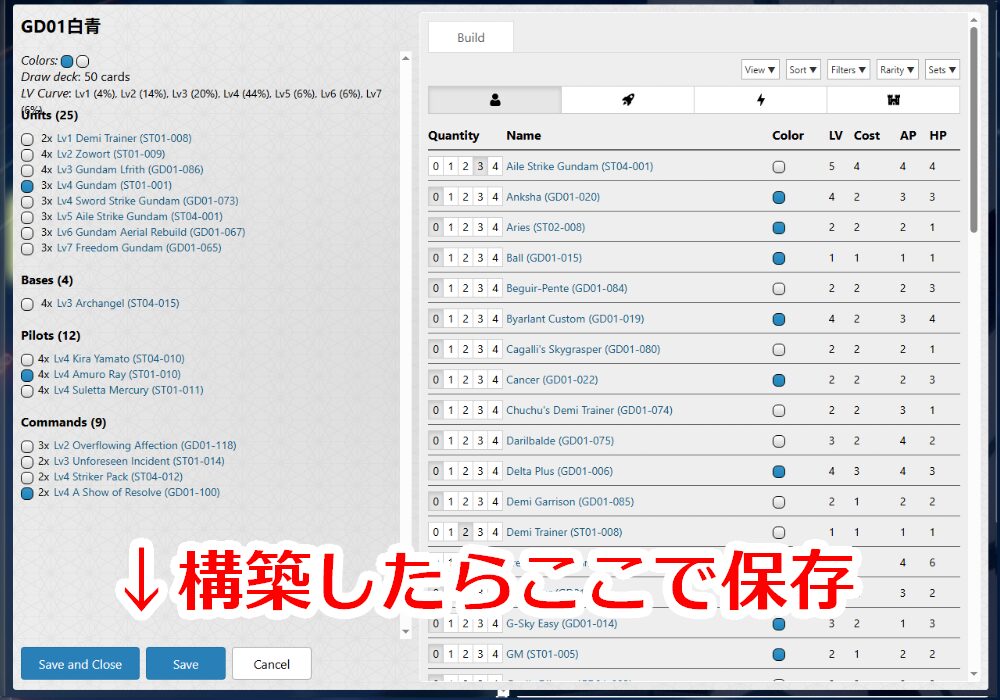Click the Cancel button
Screen dimensions: 1000x700
[272, 664]
